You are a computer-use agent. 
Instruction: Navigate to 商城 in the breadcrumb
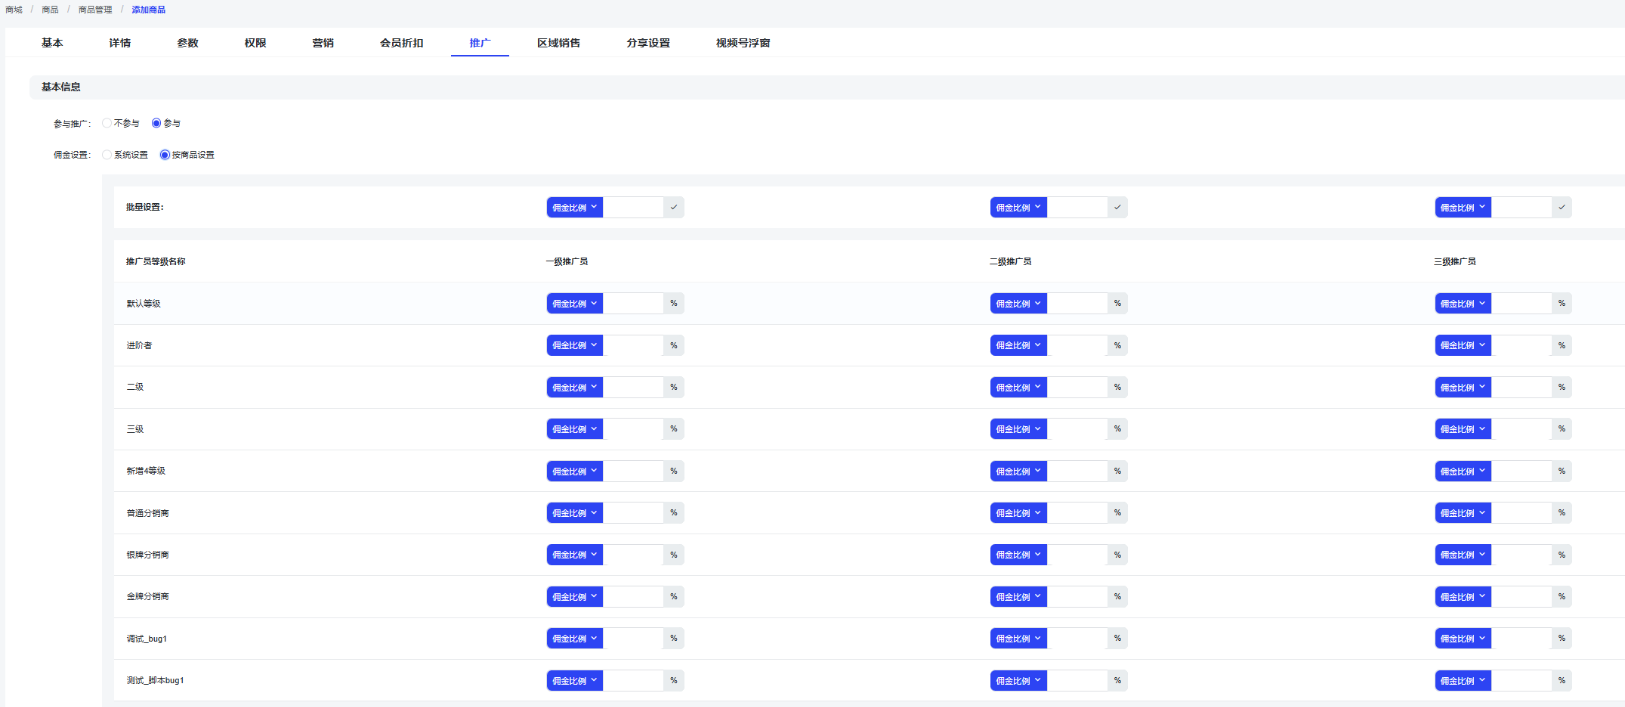coord(14,10)
